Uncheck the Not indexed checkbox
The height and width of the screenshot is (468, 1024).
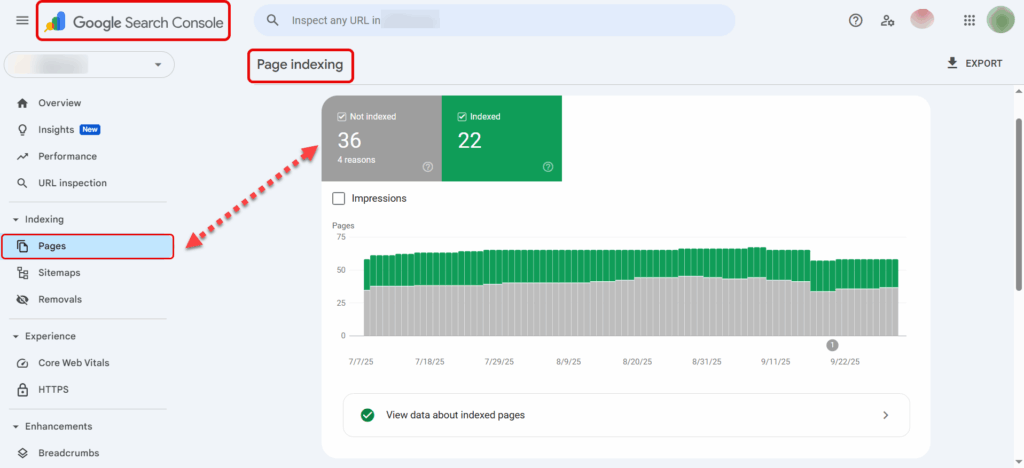click(341, 116)
